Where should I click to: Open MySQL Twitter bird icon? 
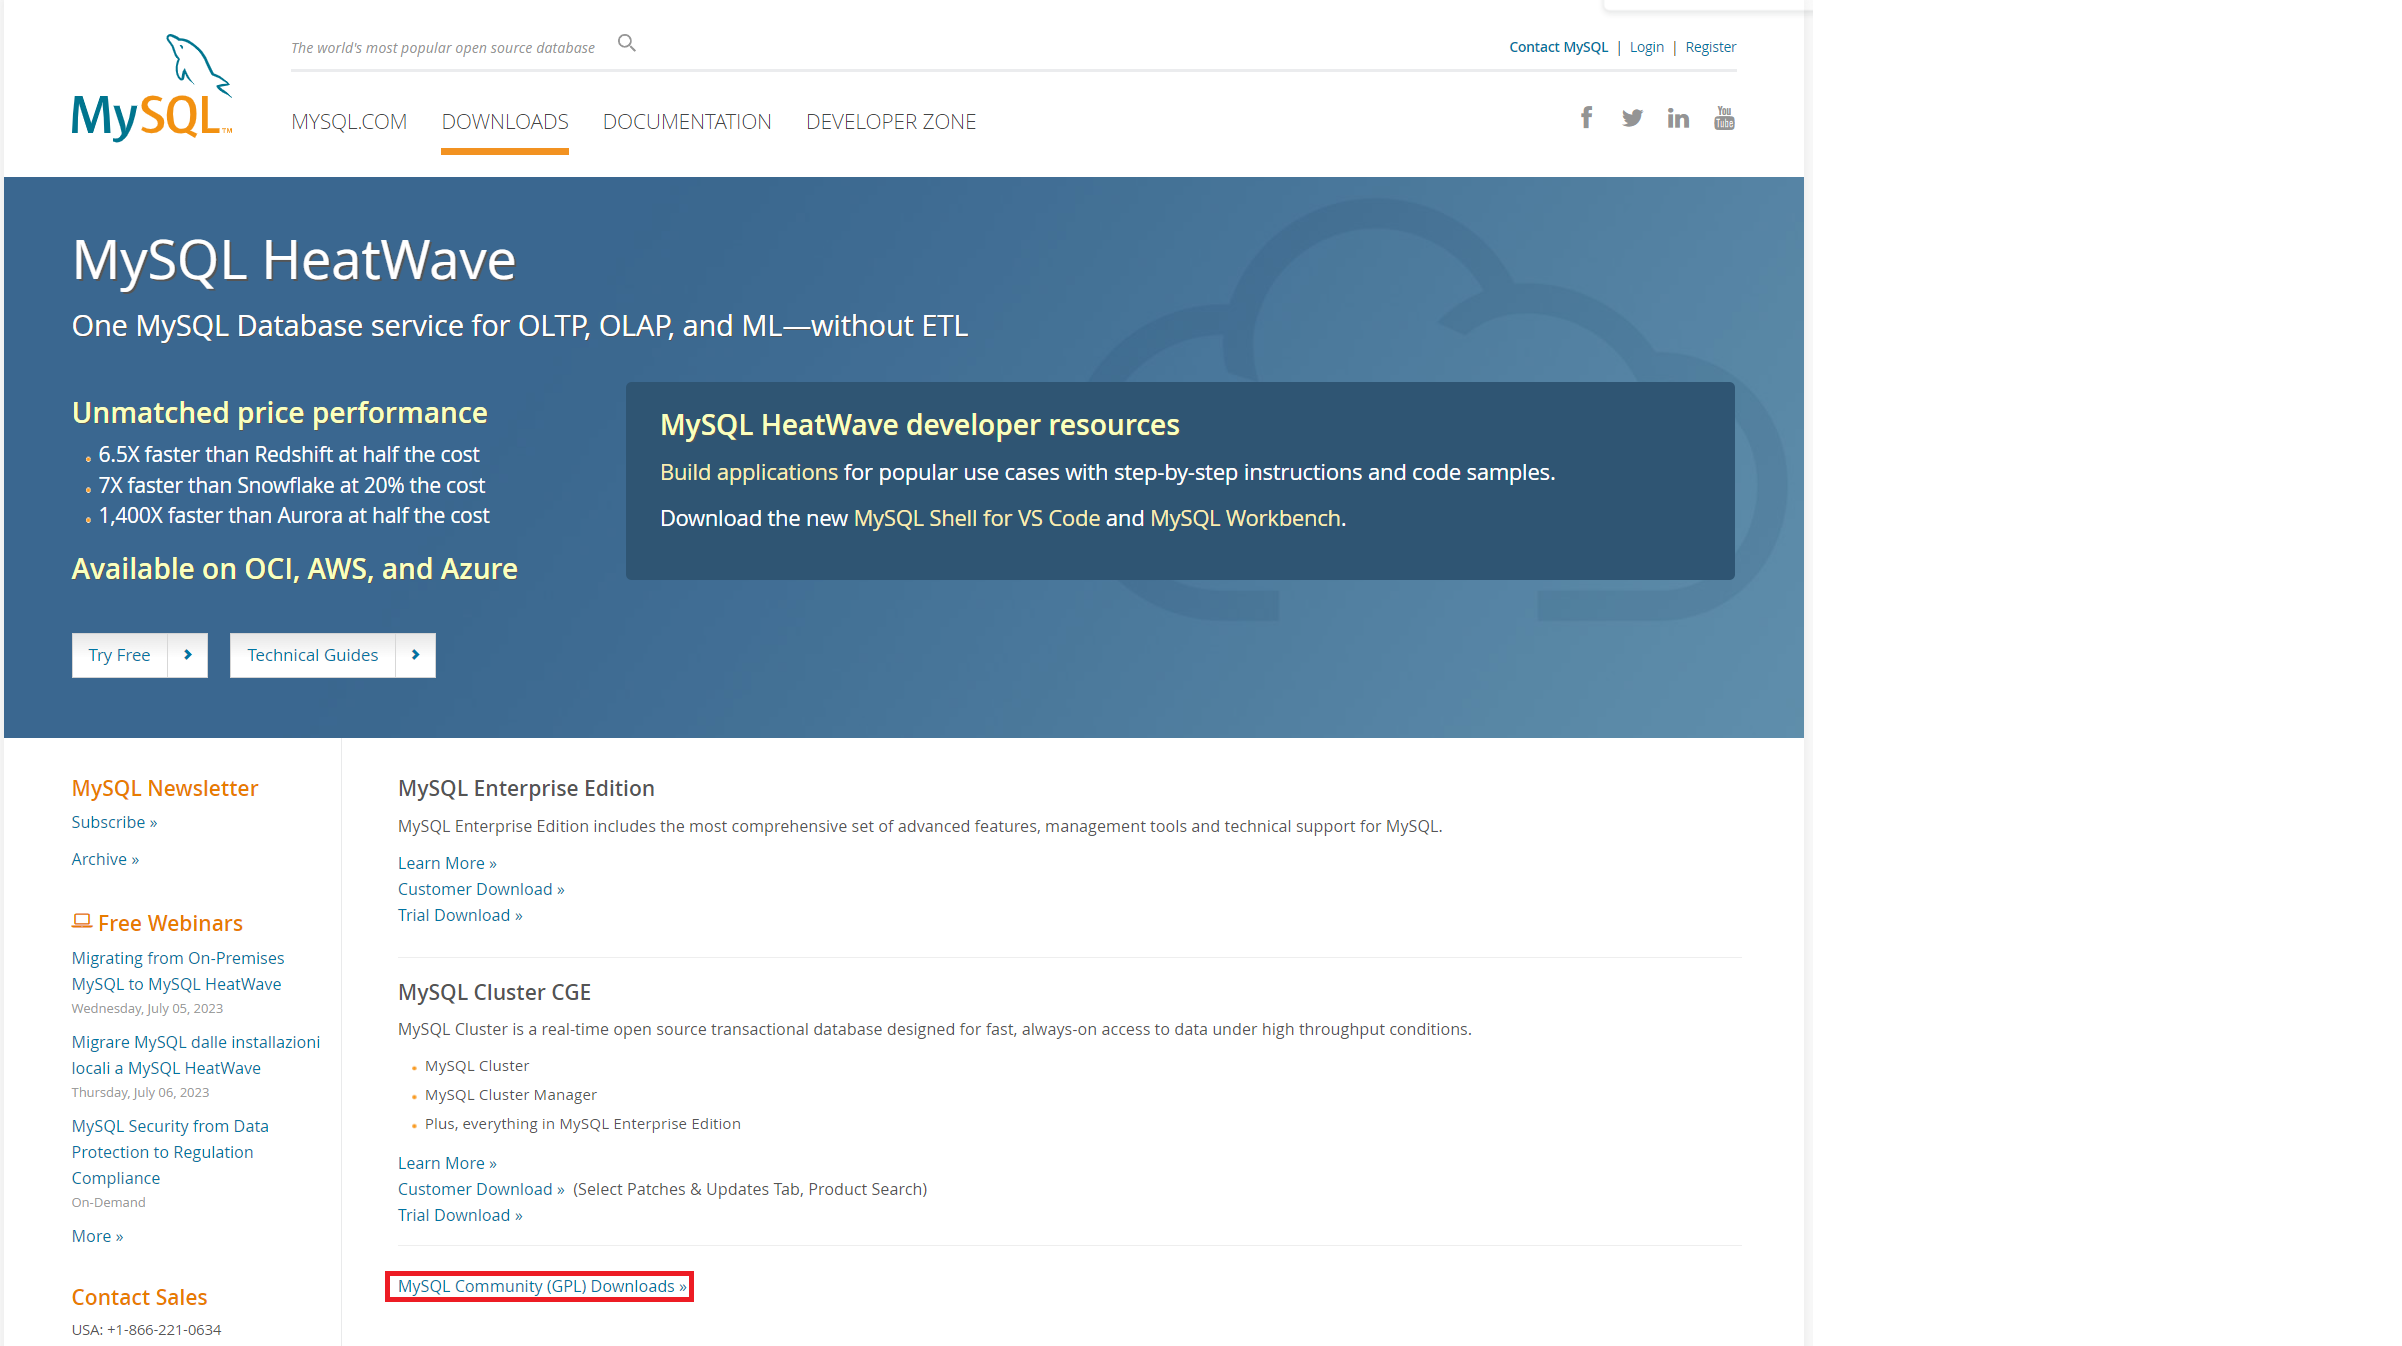click(x=1632, y=118)
